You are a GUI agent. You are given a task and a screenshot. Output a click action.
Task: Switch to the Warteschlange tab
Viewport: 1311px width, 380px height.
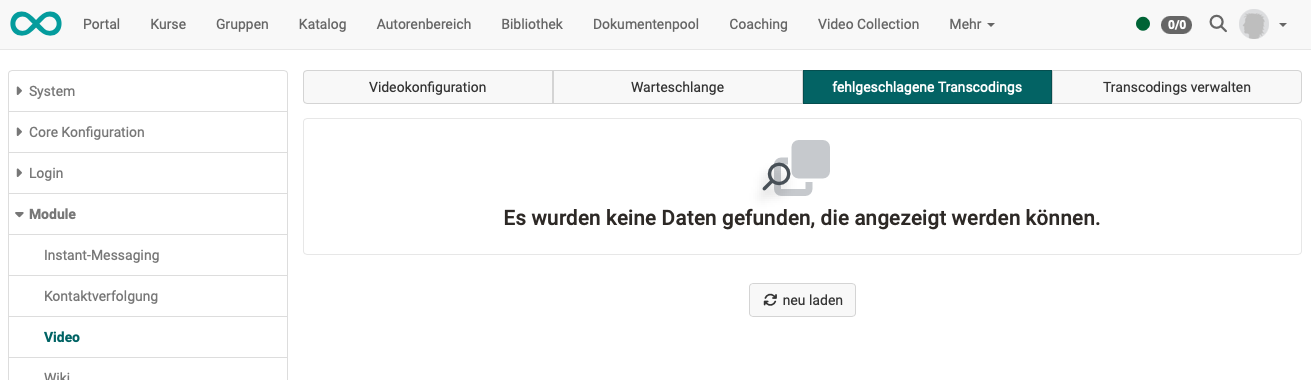(677, 87)
